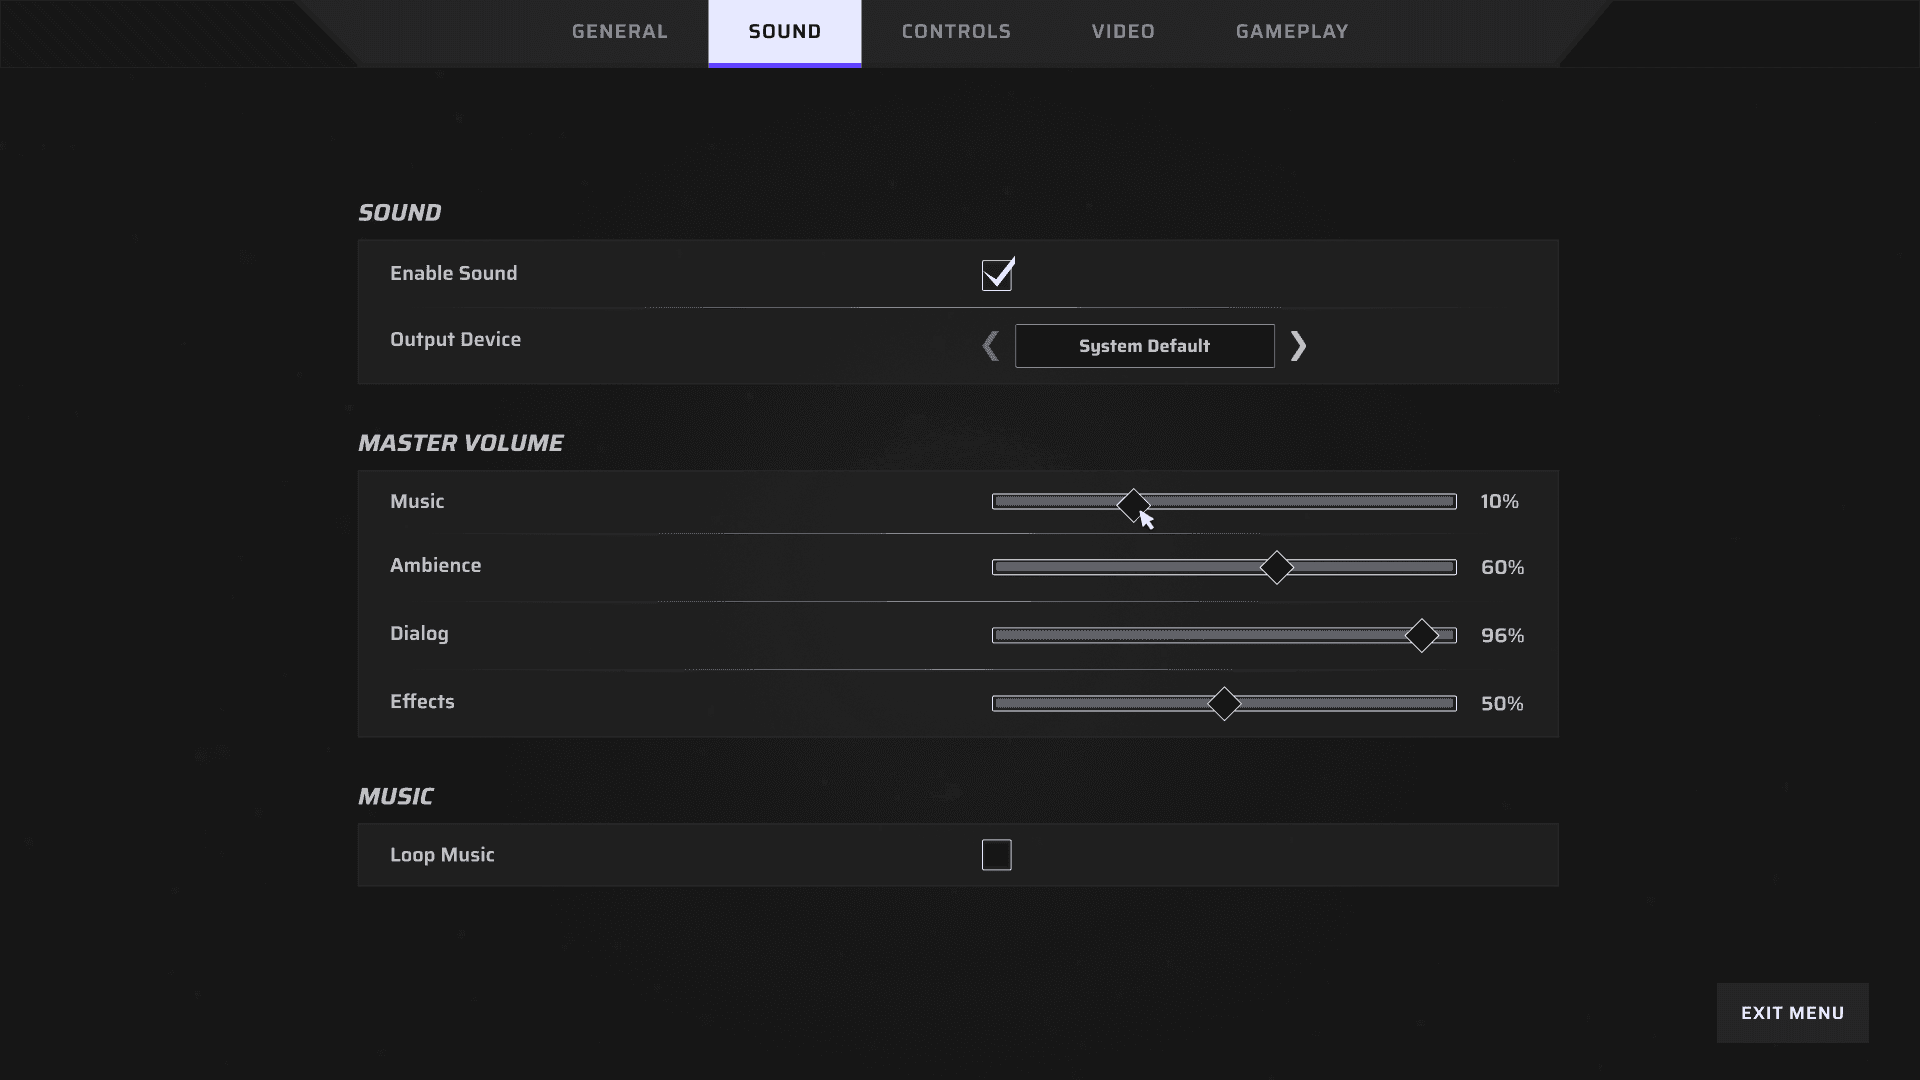
Task: Switch to the General tab
Action: coord(619,32)
